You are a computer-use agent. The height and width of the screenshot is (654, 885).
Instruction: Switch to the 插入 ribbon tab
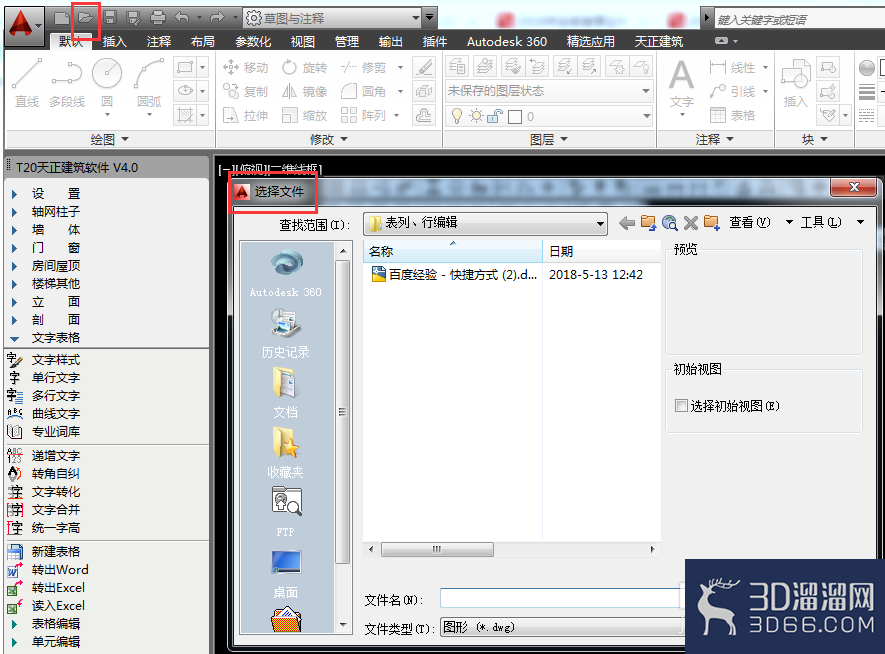pos(115,42)
